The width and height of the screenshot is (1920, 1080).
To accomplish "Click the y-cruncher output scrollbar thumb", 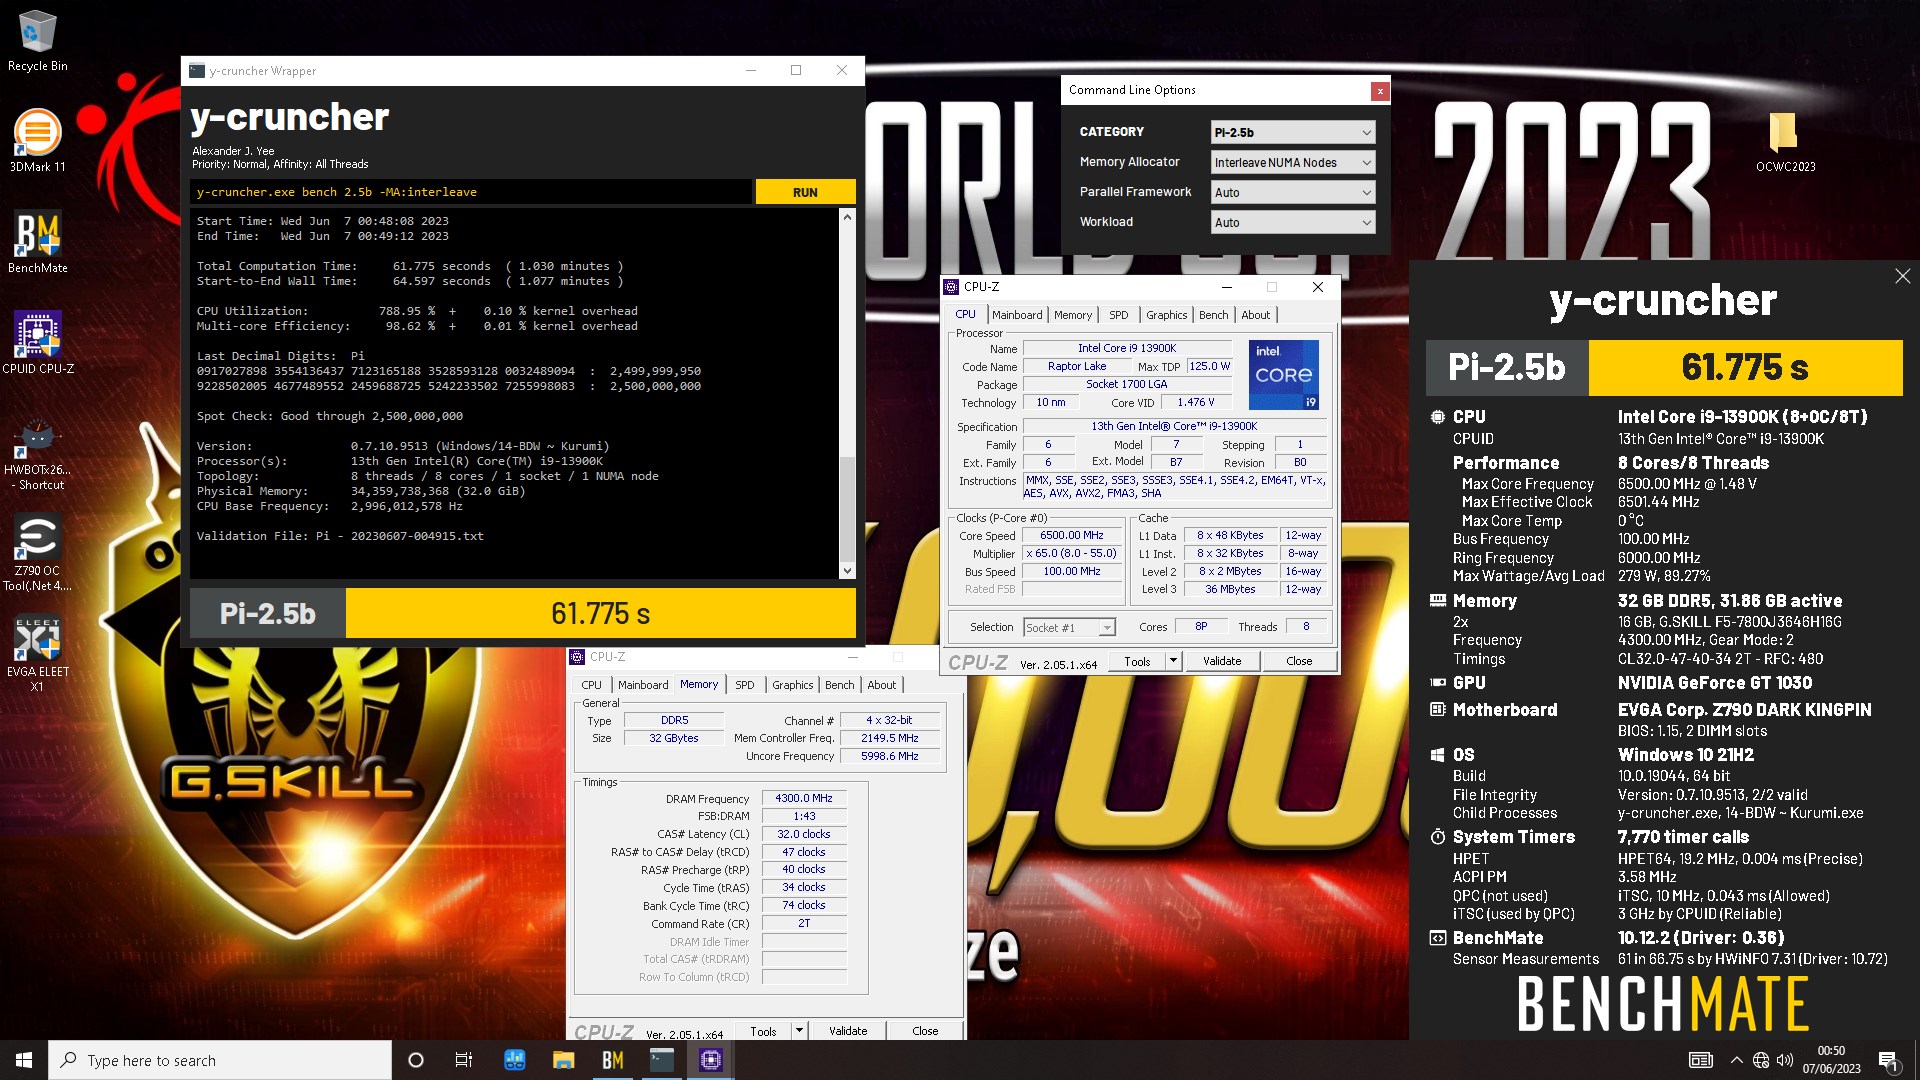I will (x=847, y=508).
